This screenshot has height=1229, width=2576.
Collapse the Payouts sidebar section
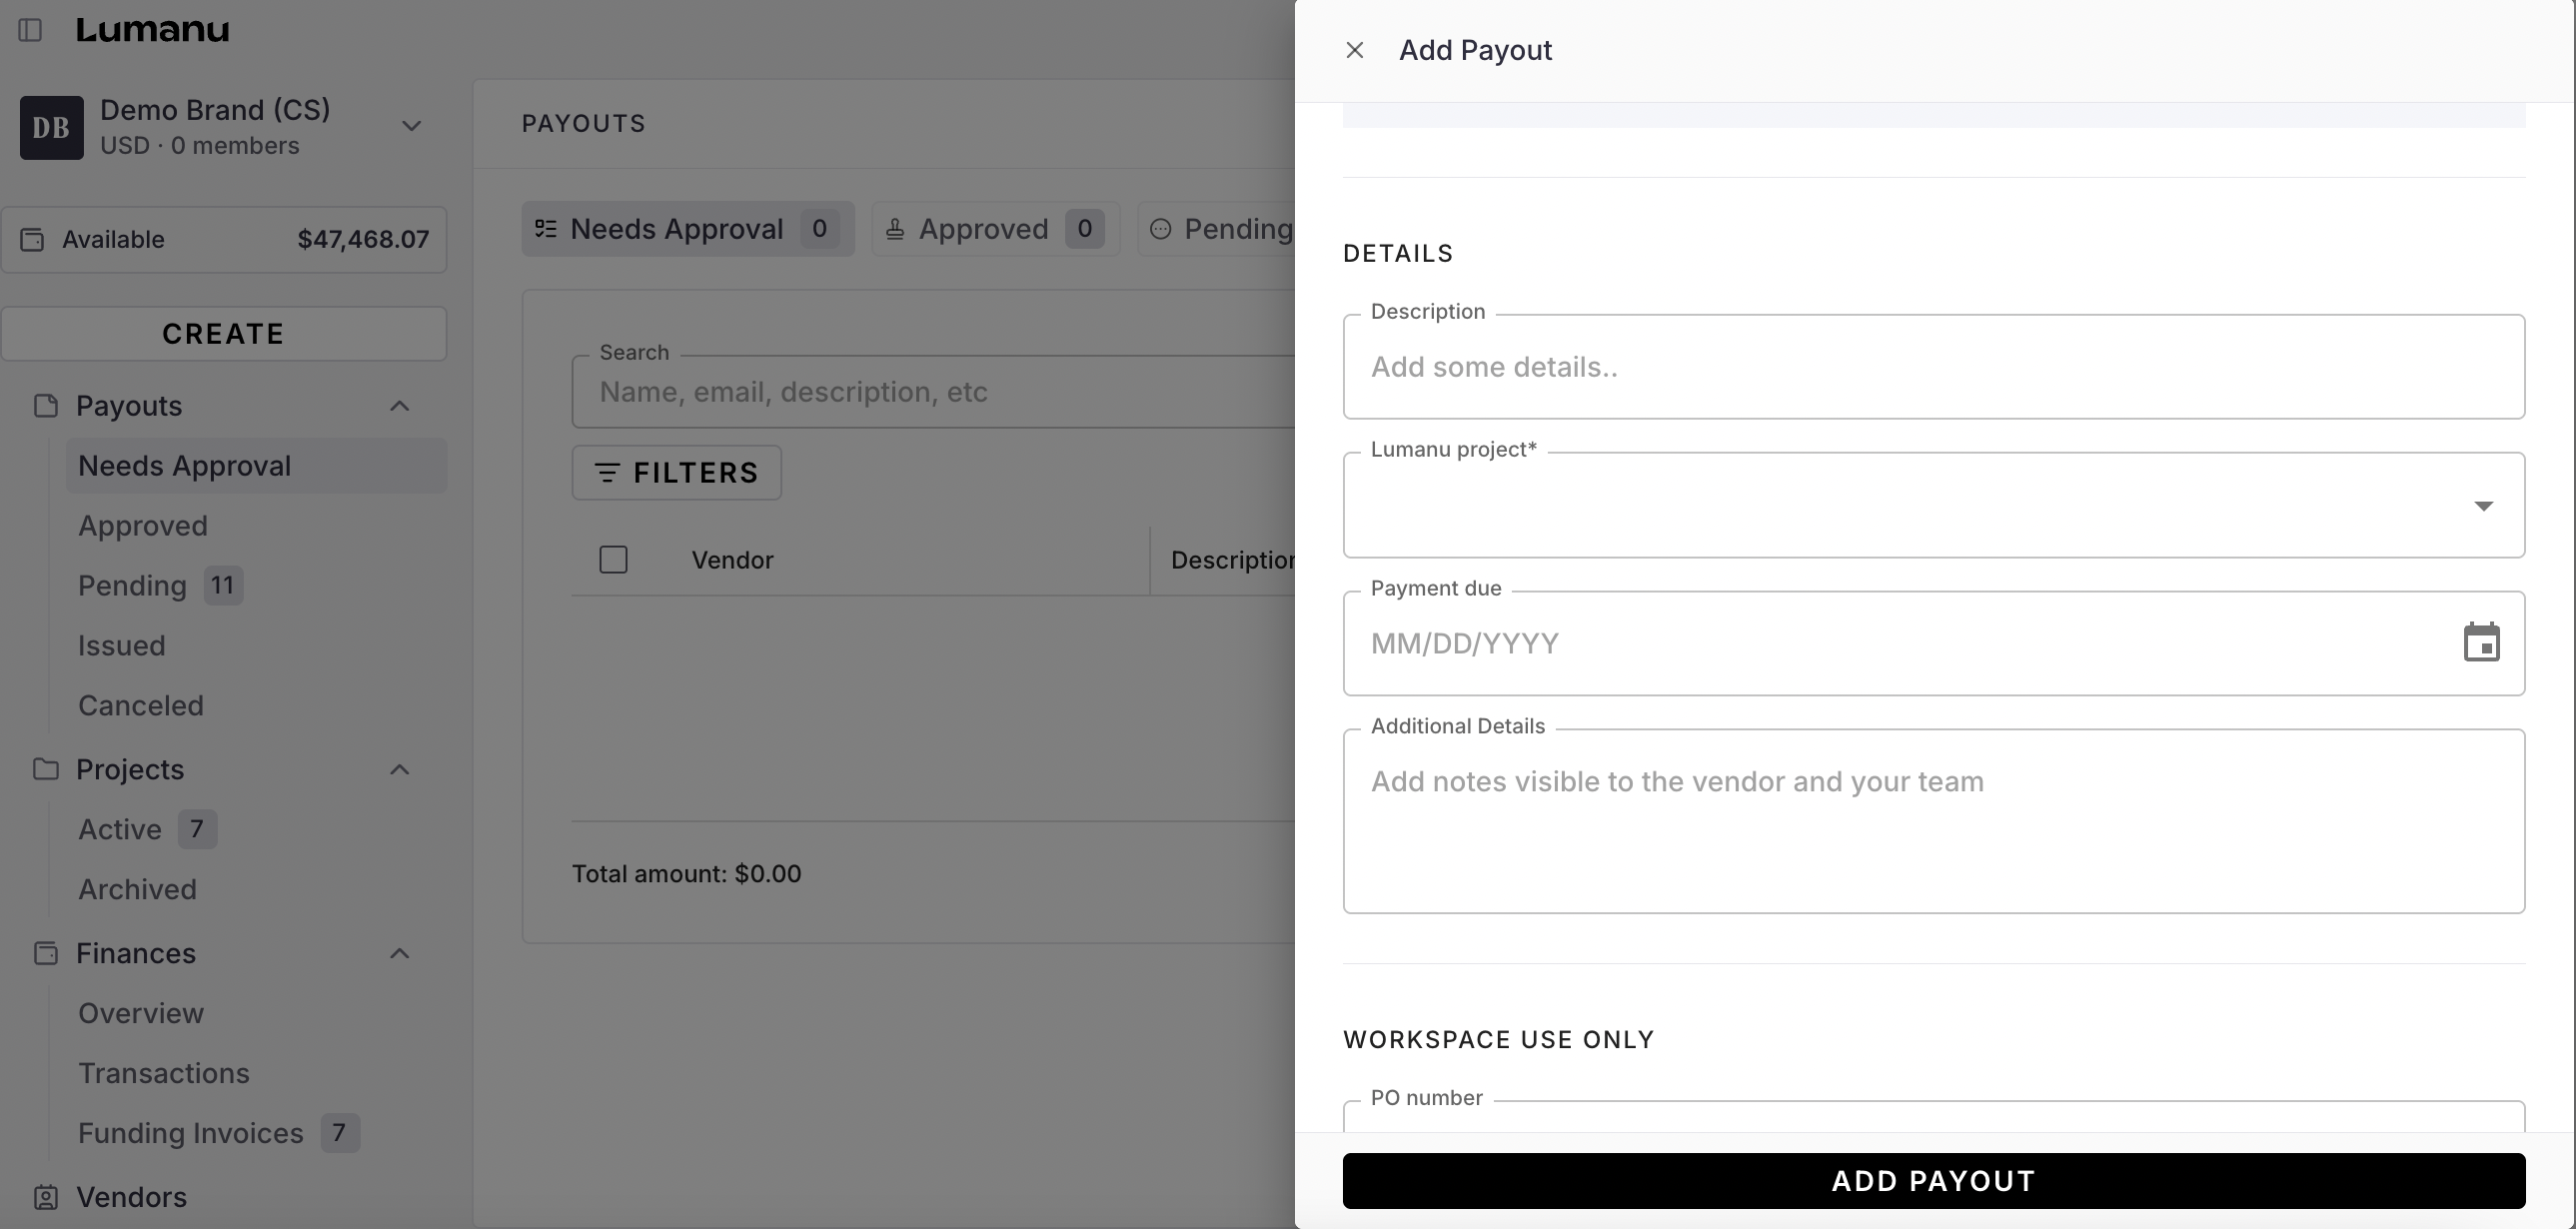[x=399, y=406]
